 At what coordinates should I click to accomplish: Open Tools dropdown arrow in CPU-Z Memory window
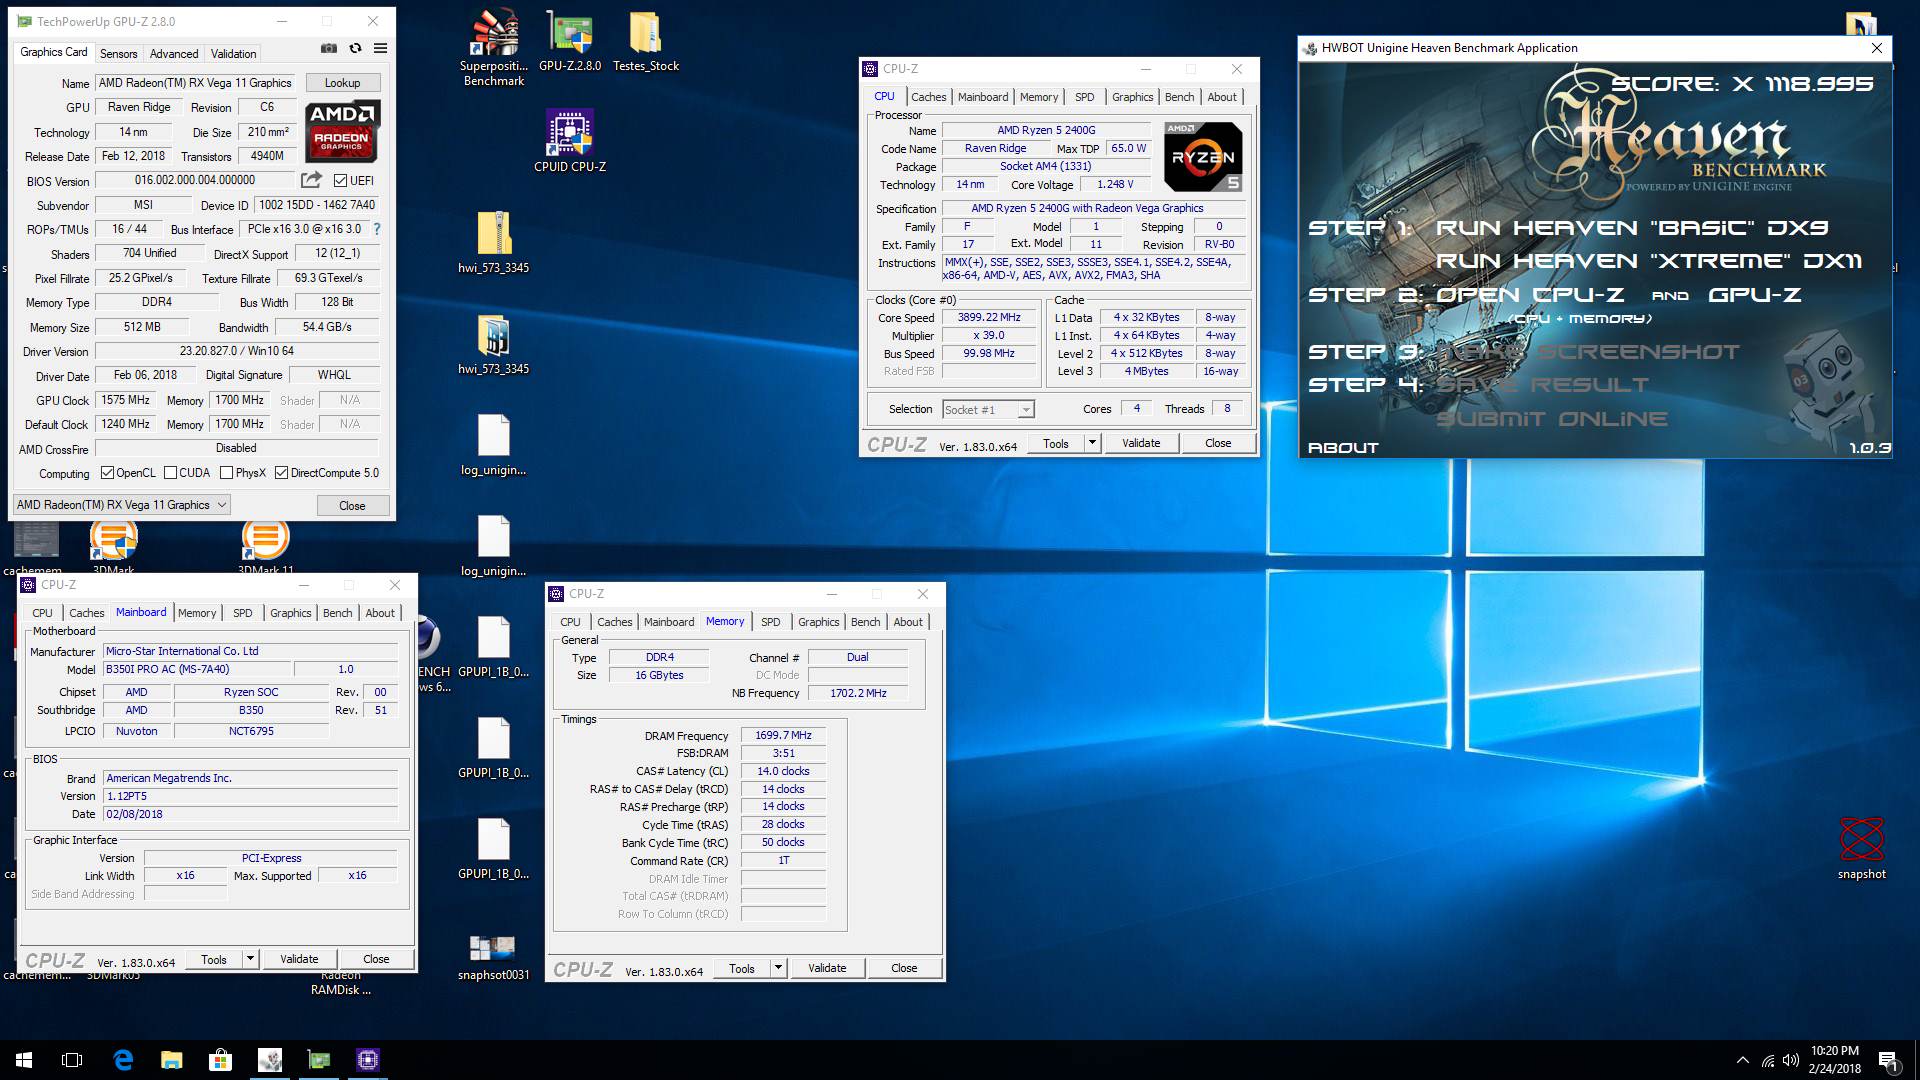[x=778, y=968]
